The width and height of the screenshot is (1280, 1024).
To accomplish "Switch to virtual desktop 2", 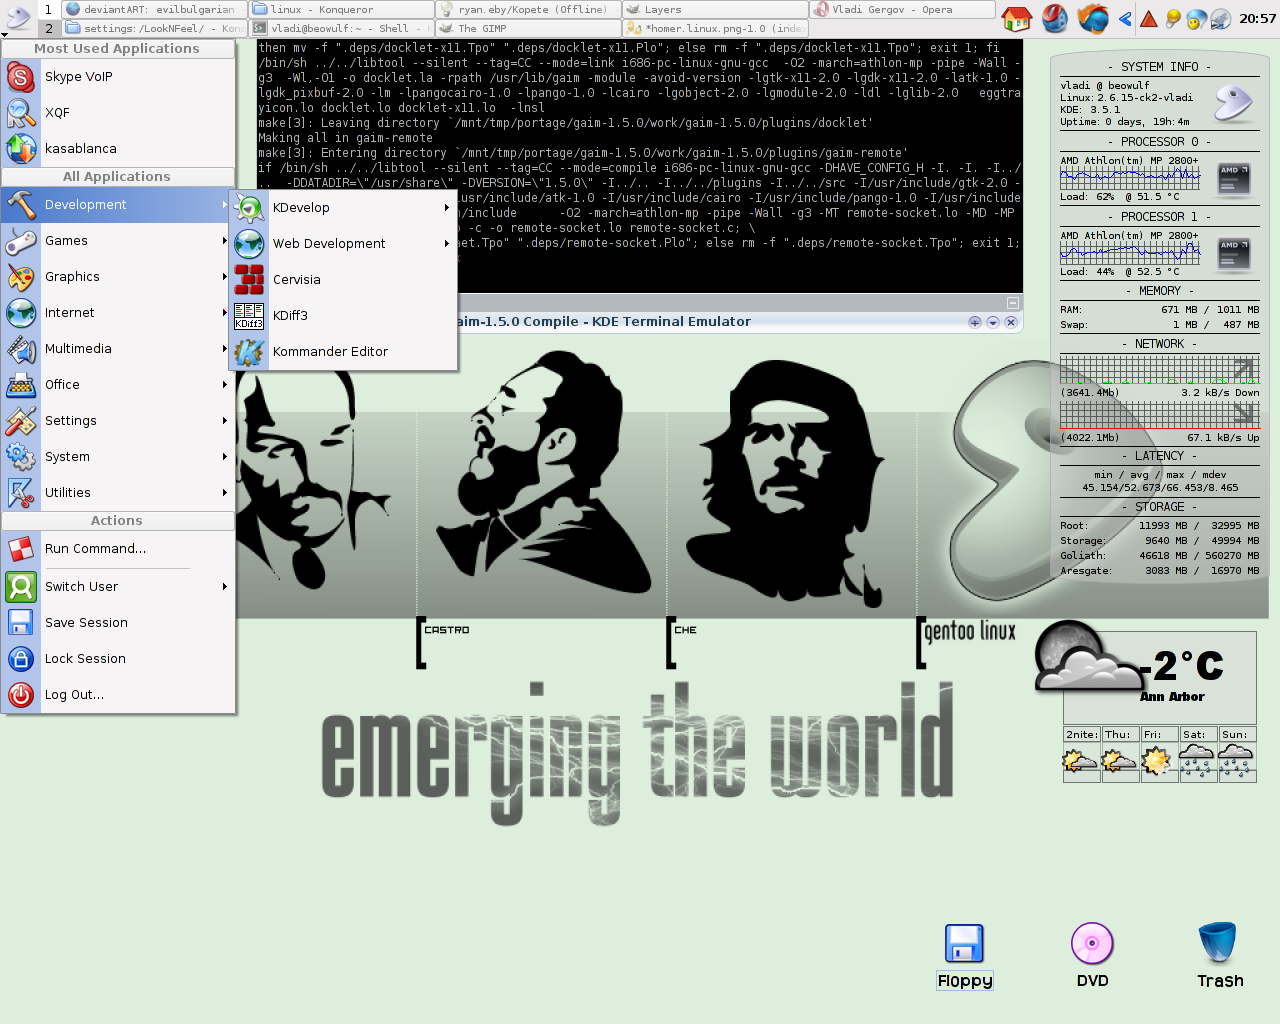I will pos(48,28).
